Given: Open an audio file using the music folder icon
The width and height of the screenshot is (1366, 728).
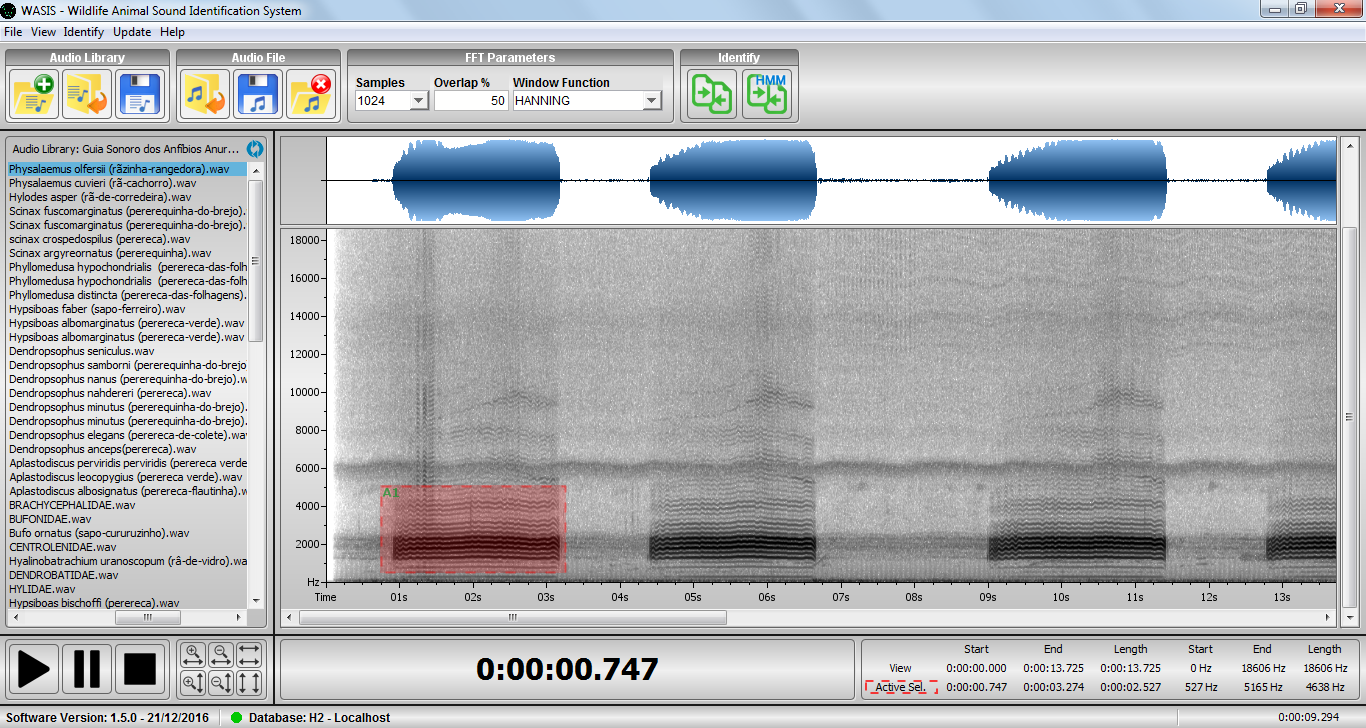Looking at the screenshot, I should pos(205,95).
